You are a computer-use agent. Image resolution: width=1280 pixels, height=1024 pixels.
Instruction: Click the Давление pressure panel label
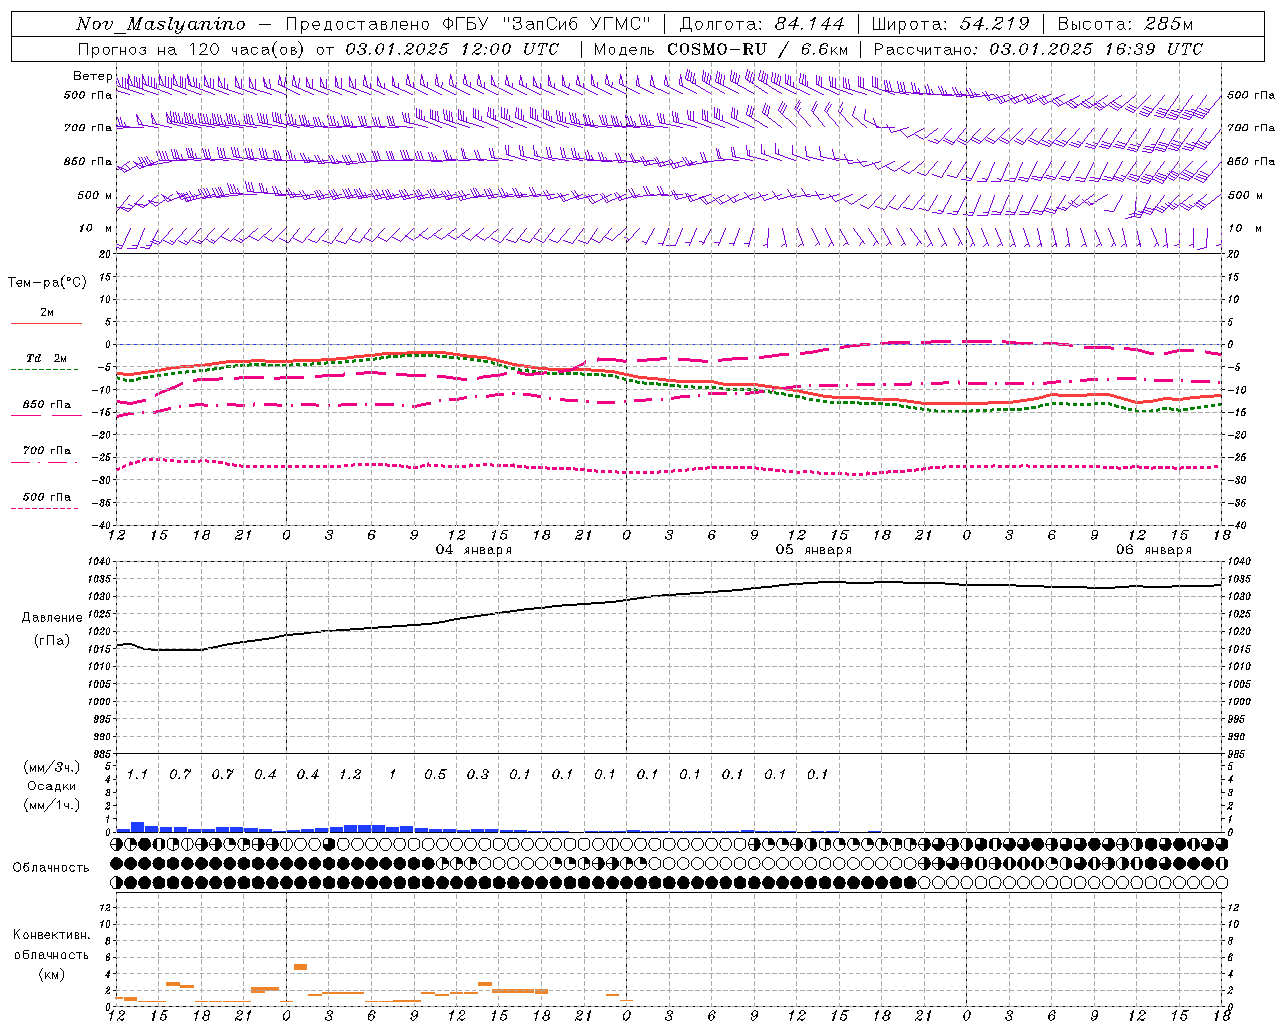point(52,618)
